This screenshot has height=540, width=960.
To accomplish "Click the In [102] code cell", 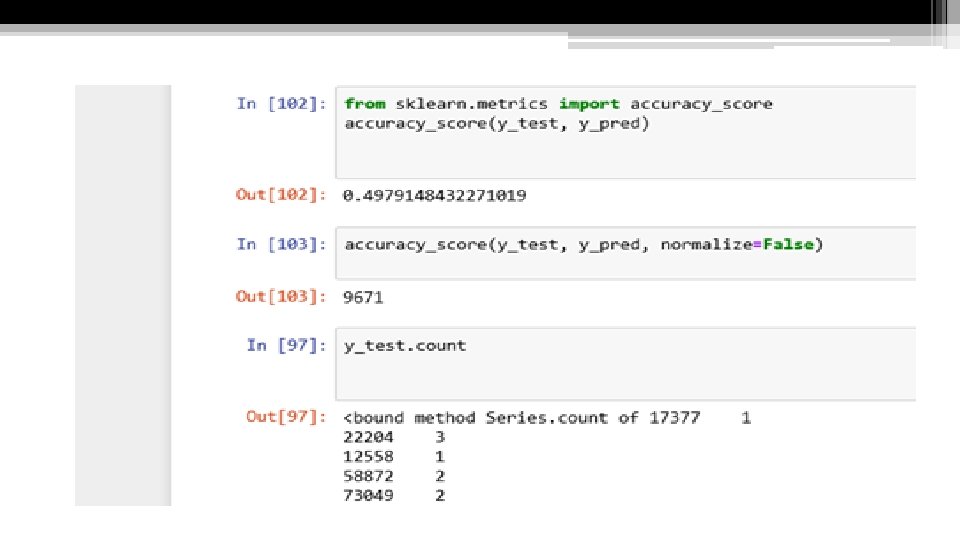I will [x=625, y=133].
